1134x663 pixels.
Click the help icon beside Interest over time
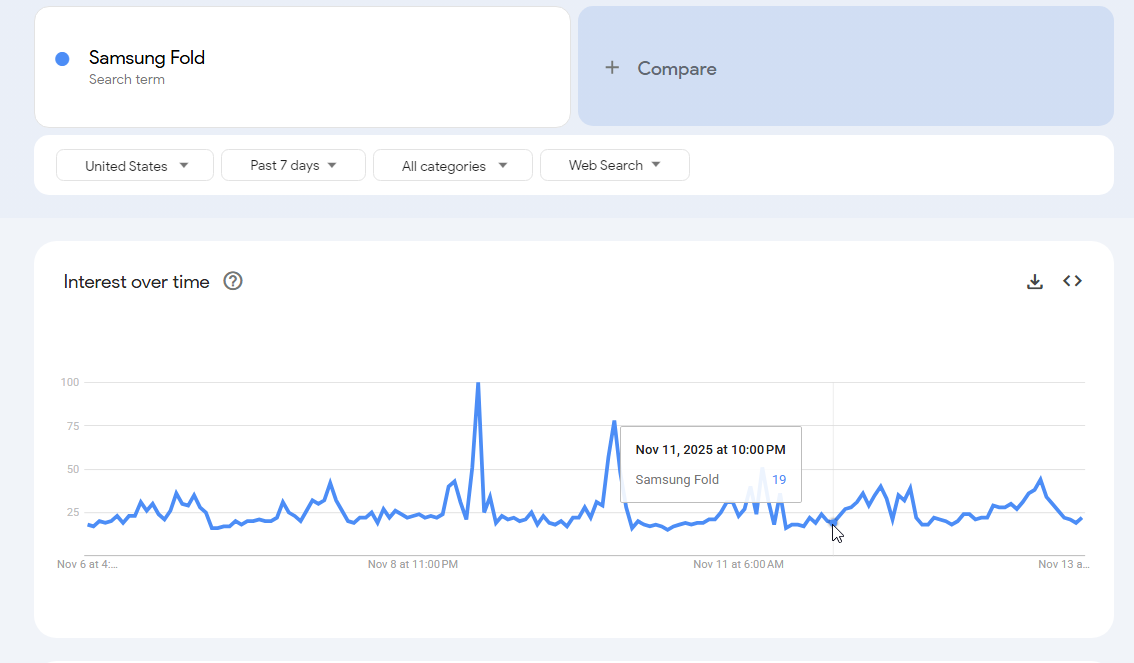tap(233, 281)
